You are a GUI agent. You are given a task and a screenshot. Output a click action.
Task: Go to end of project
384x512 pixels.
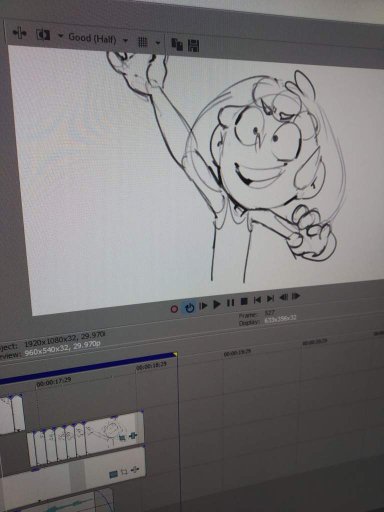pos(270,299)
